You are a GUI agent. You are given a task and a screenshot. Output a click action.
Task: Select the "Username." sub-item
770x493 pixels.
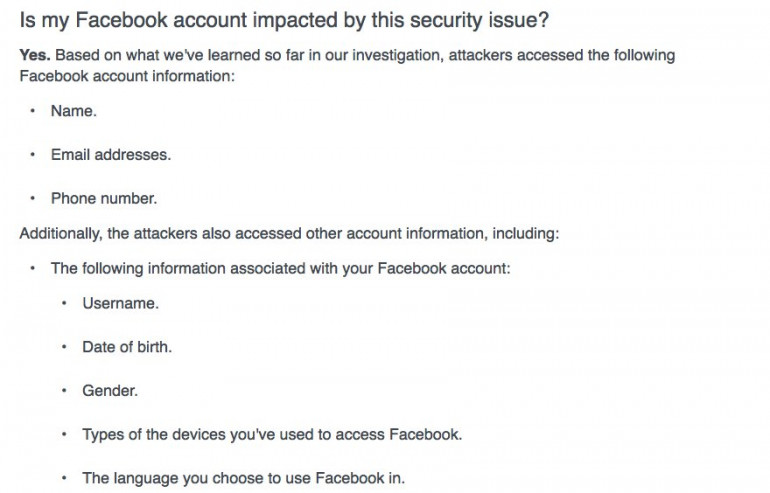(120, 303)
